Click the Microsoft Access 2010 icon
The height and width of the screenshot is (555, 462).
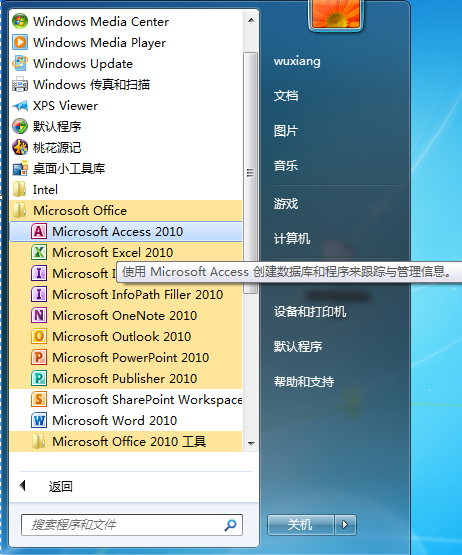[39, 231]
